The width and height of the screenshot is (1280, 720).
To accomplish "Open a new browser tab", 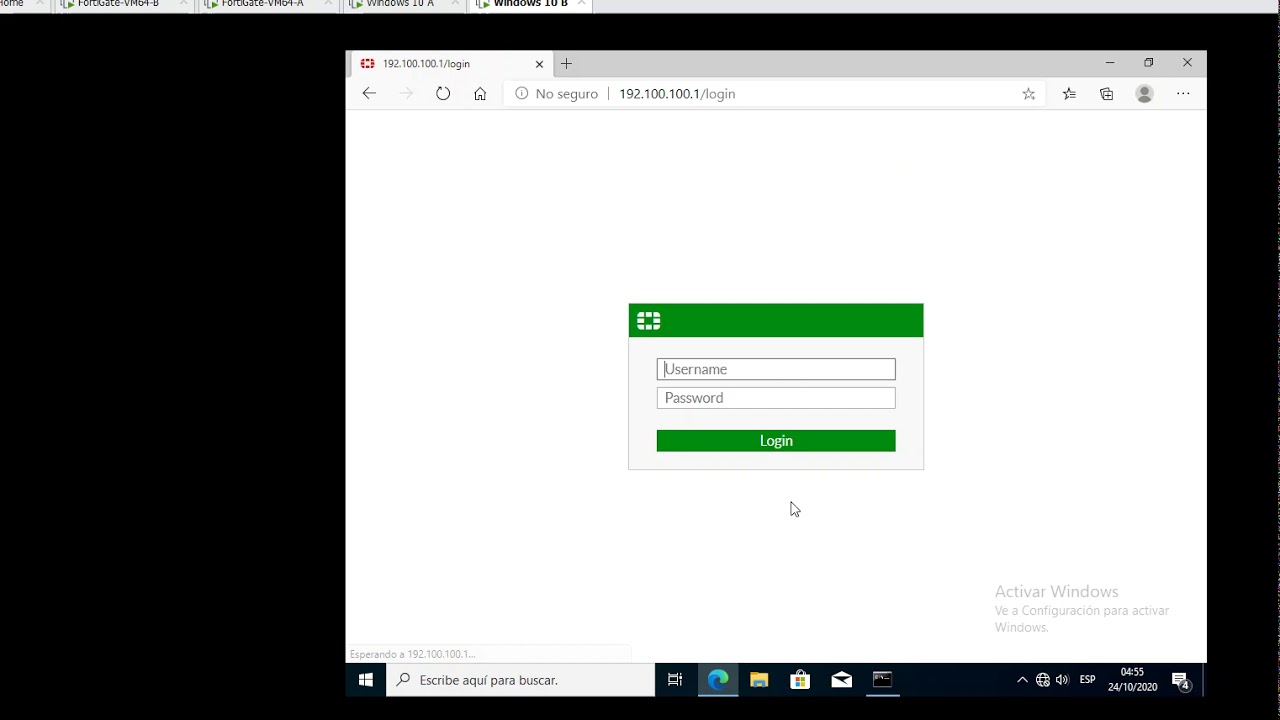I will [566, 63].
